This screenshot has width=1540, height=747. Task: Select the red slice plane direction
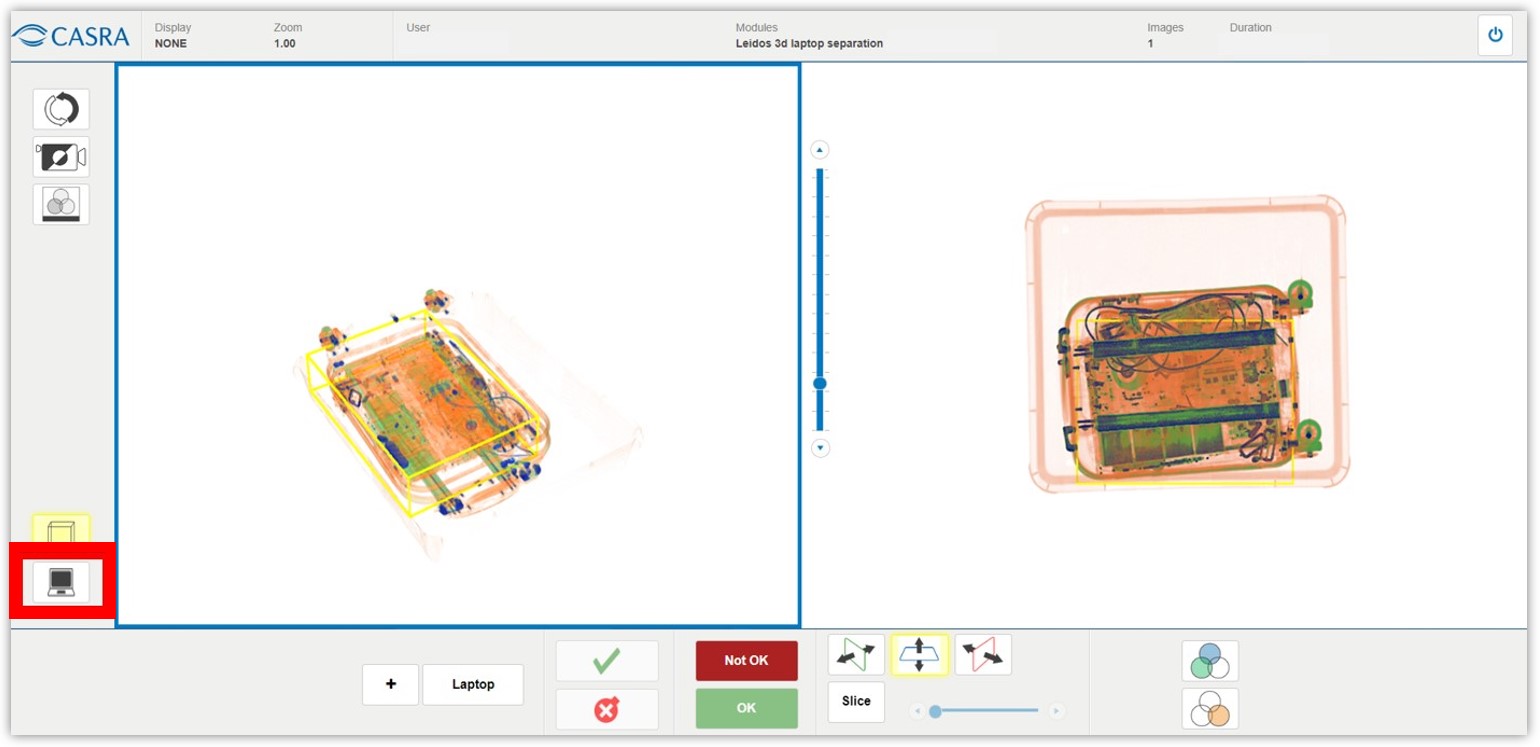(x=983, y=655)
